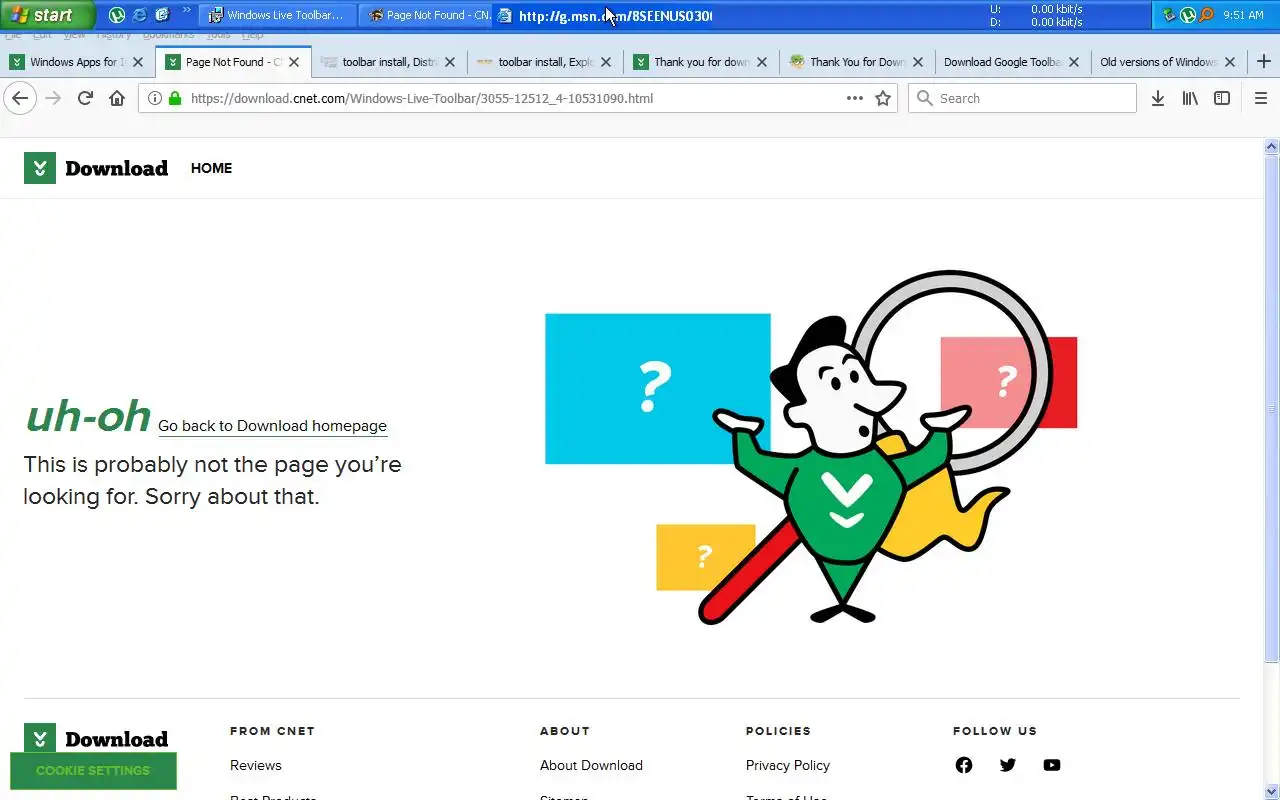Click the vertical scrollbar thumb
Viewport: 1280px width, 800px height.
click(x=1272, y=408)
